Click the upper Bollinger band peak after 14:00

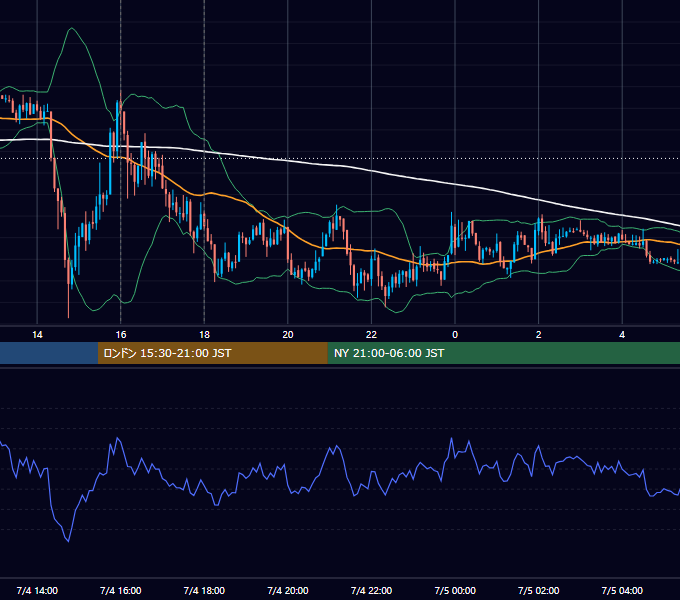(72, 28)
